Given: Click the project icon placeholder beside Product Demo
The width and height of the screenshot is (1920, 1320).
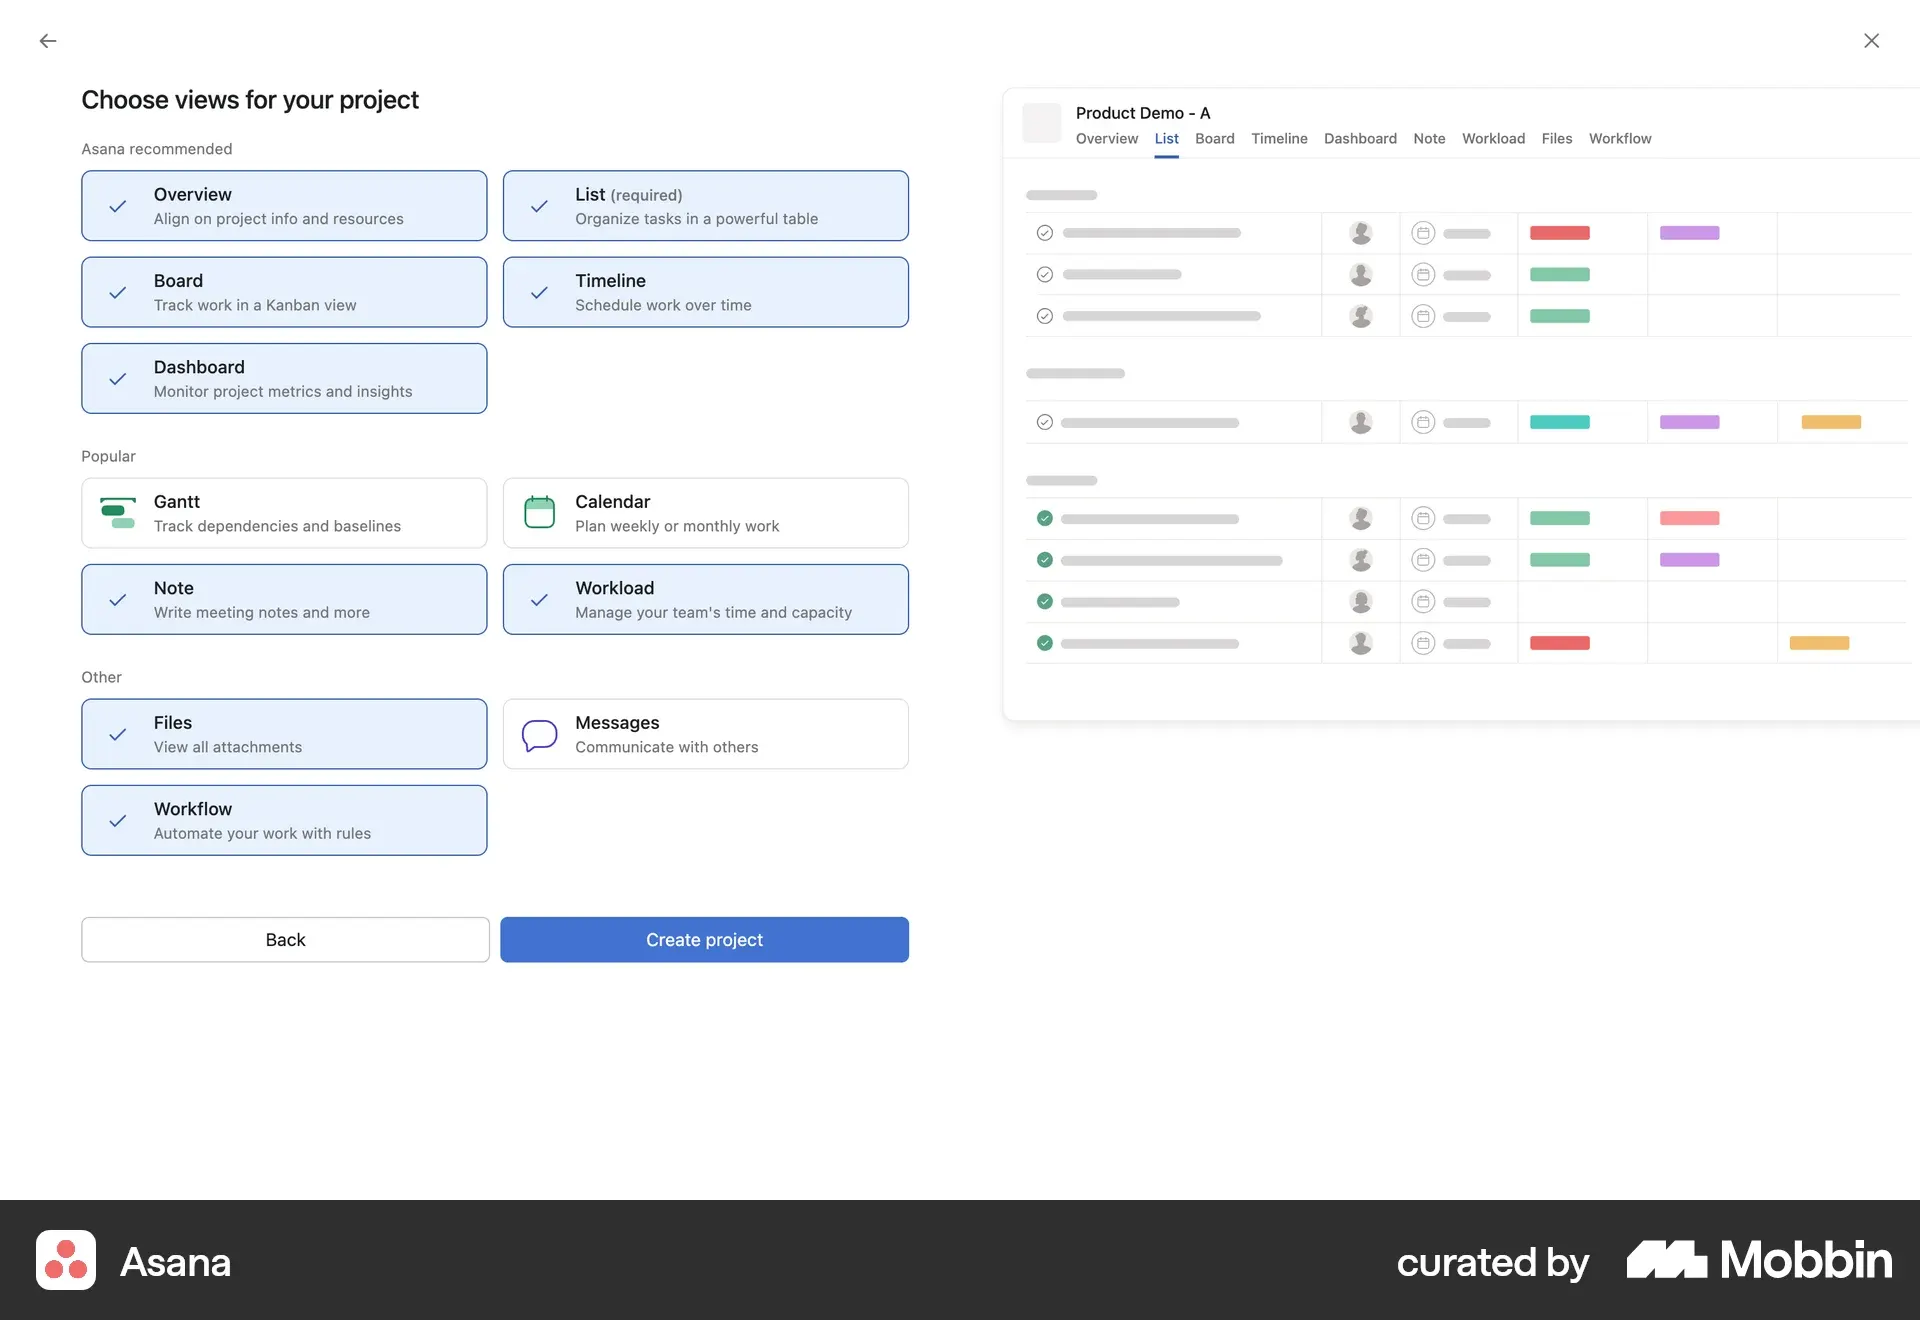Looking at the screenshot, I should tap(1041, 123).
